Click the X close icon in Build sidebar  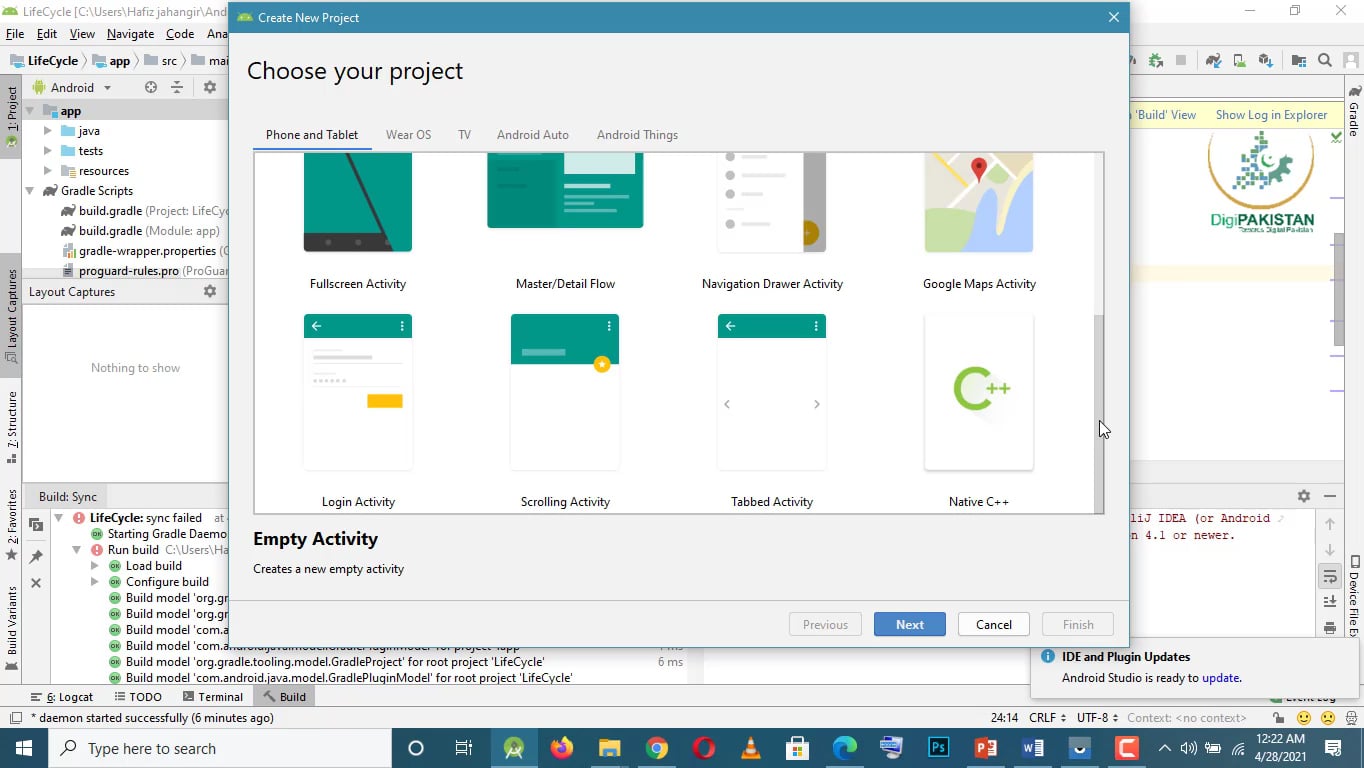pyautogui.click(x=36, y=583)
